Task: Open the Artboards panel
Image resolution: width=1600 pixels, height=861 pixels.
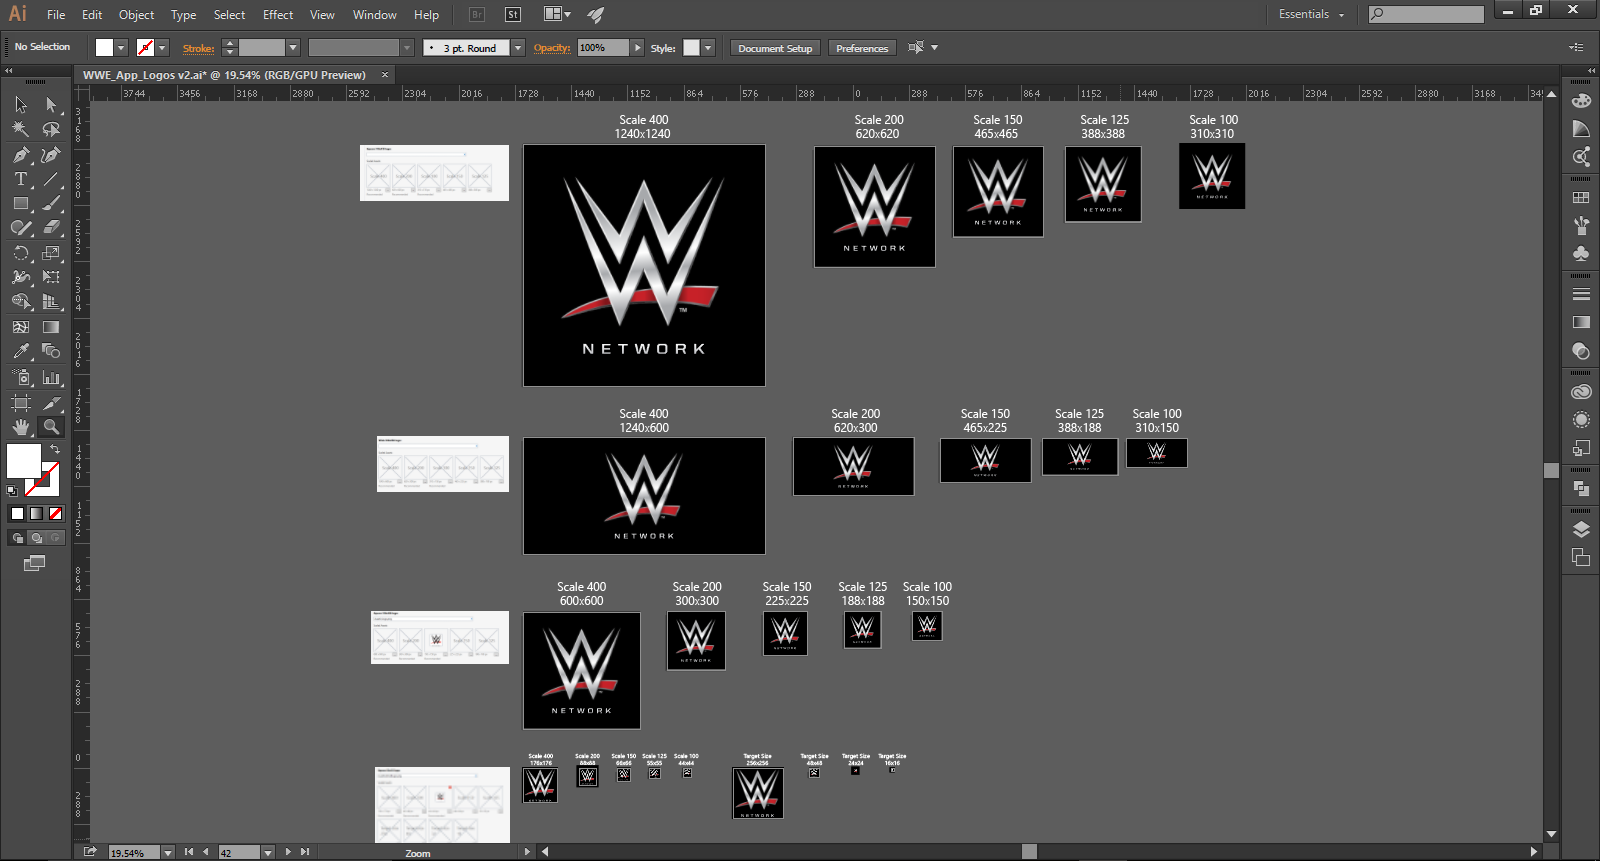Action: pos(1581,557)
